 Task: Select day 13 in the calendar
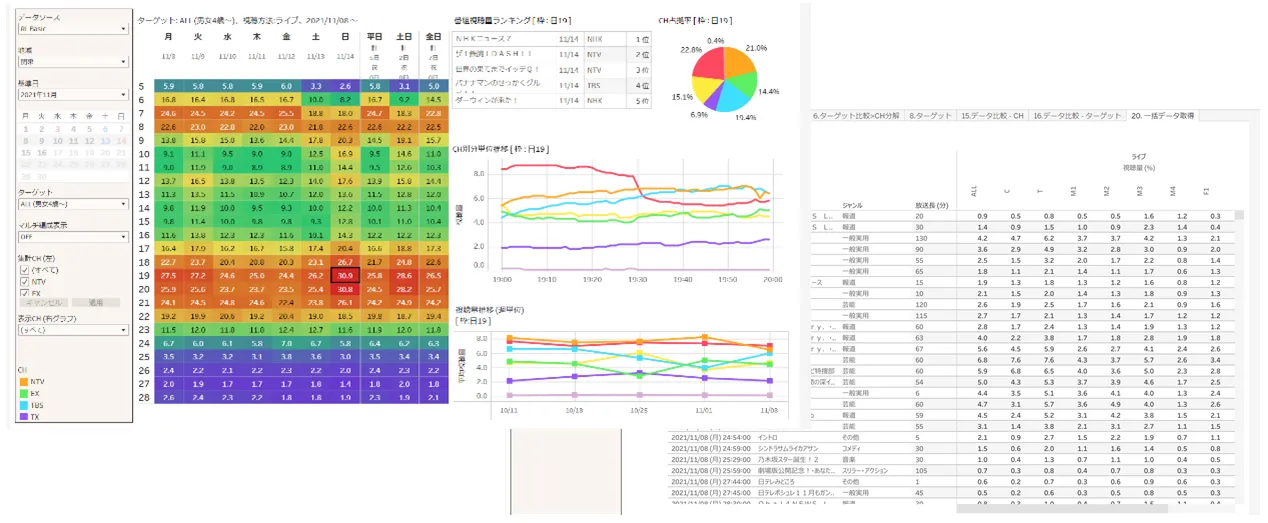pos(103,140)
